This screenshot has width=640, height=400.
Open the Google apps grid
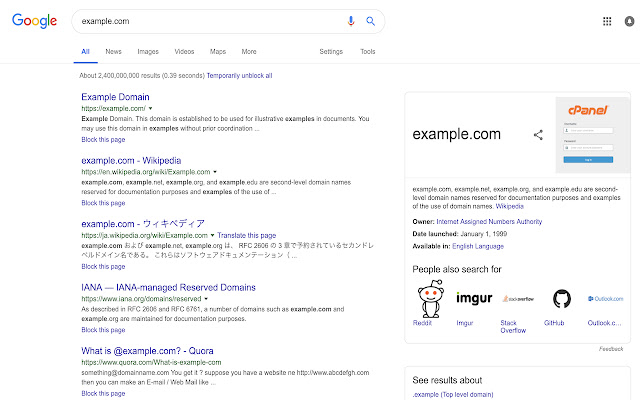[607, 21]
